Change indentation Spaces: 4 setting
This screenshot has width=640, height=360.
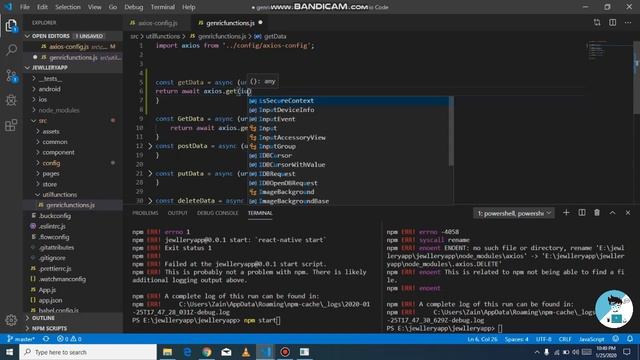point(516,339)
